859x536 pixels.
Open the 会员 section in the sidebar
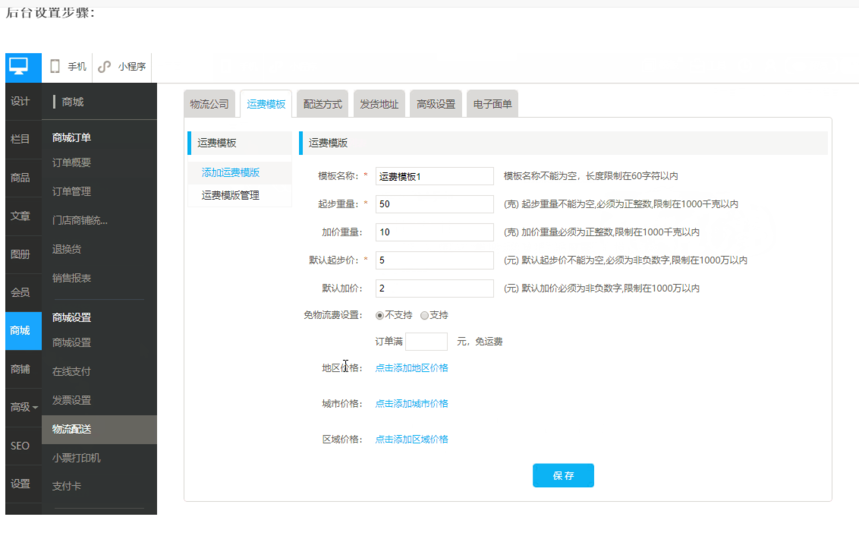point(20,293)
